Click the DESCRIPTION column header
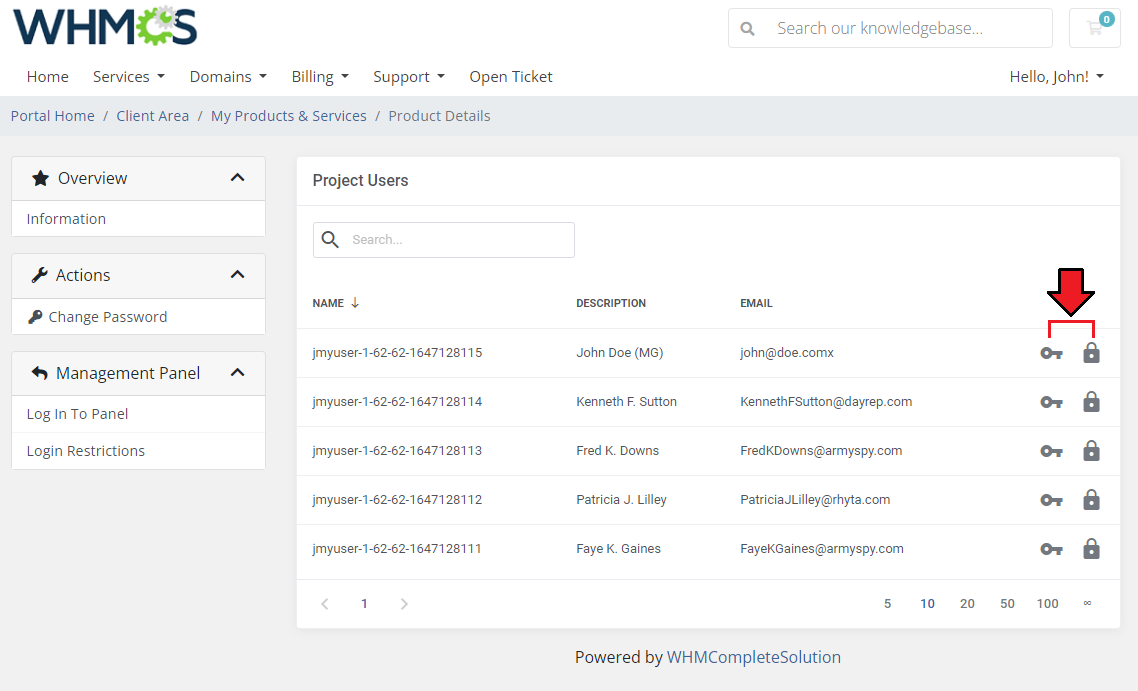Image resolution: width=1138 pixels, height=691 pixels. point(611,303)
